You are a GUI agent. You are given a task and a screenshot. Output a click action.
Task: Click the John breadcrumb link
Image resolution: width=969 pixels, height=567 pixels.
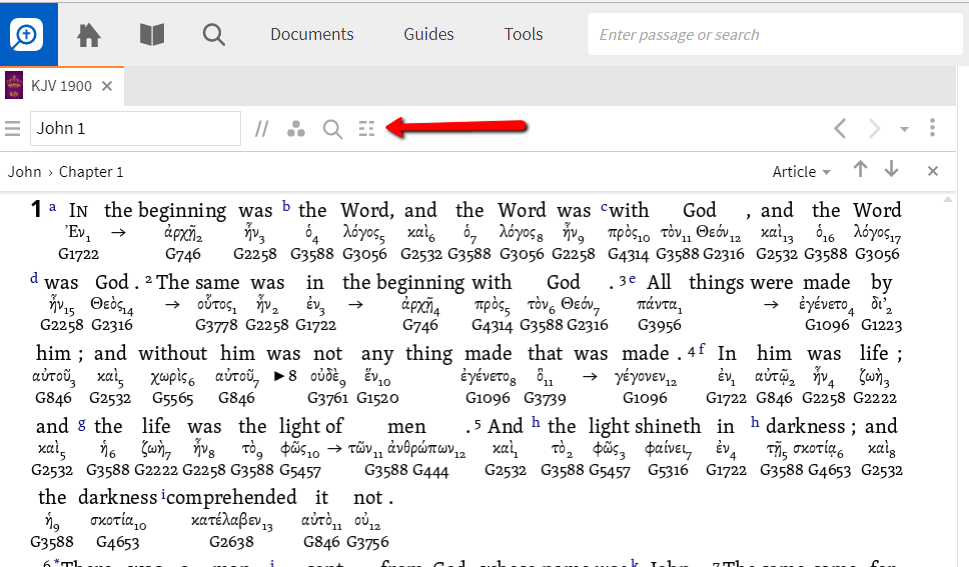click(x=25, y=172)
